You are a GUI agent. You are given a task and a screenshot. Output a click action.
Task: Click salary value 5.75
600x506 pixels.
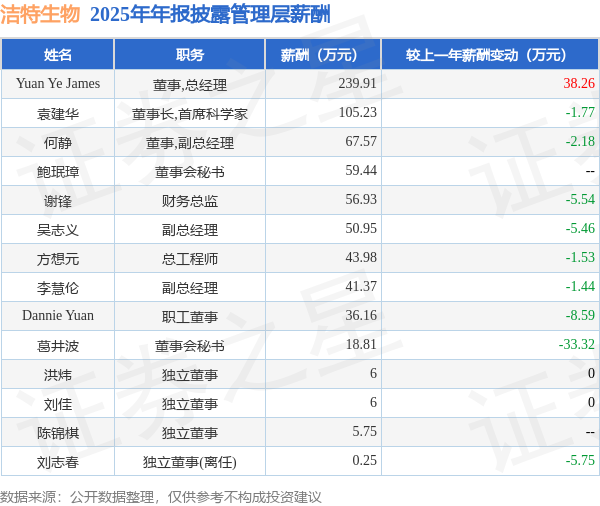coord(364,432)
